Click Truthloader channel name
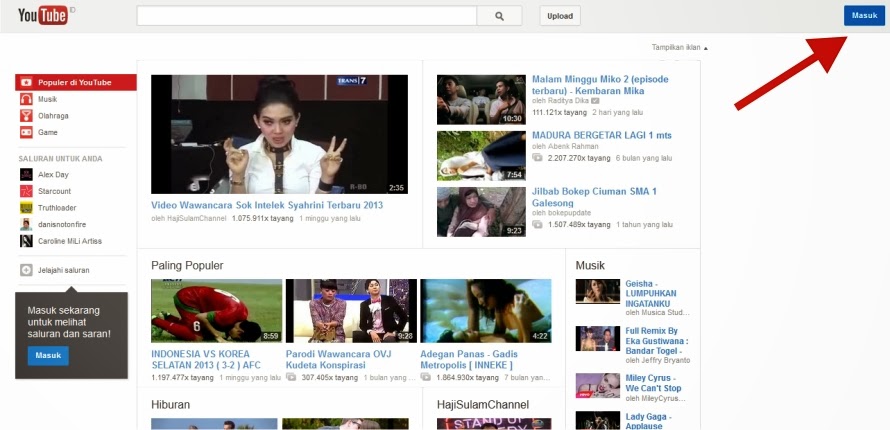This screenshot has height=430, width=890. click(57, 208)
